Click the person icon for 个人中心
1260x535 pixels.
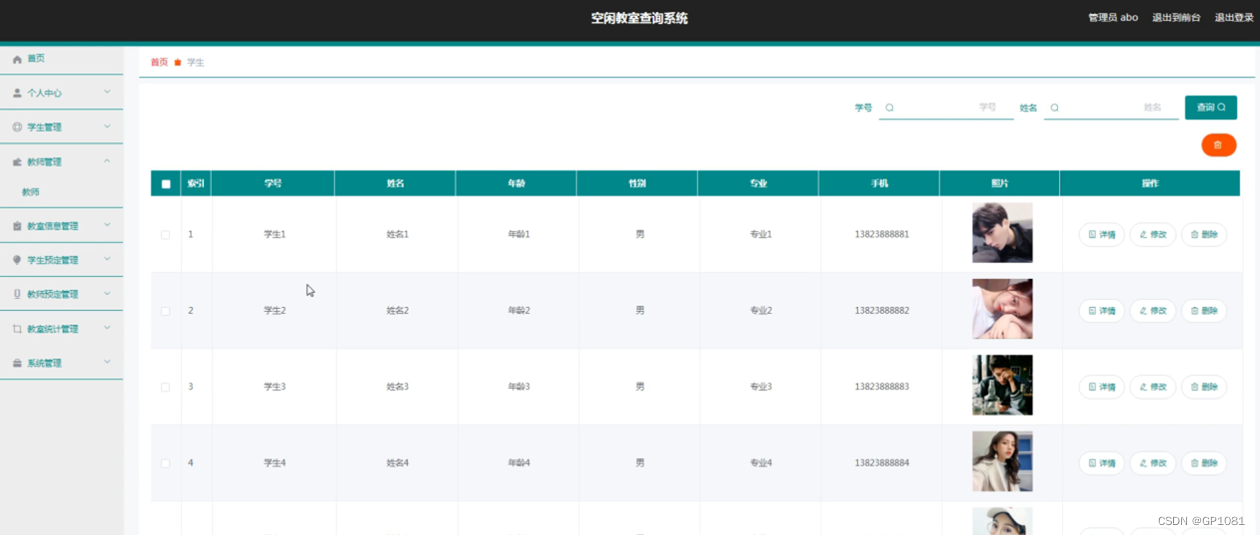(x=17, y=93)
